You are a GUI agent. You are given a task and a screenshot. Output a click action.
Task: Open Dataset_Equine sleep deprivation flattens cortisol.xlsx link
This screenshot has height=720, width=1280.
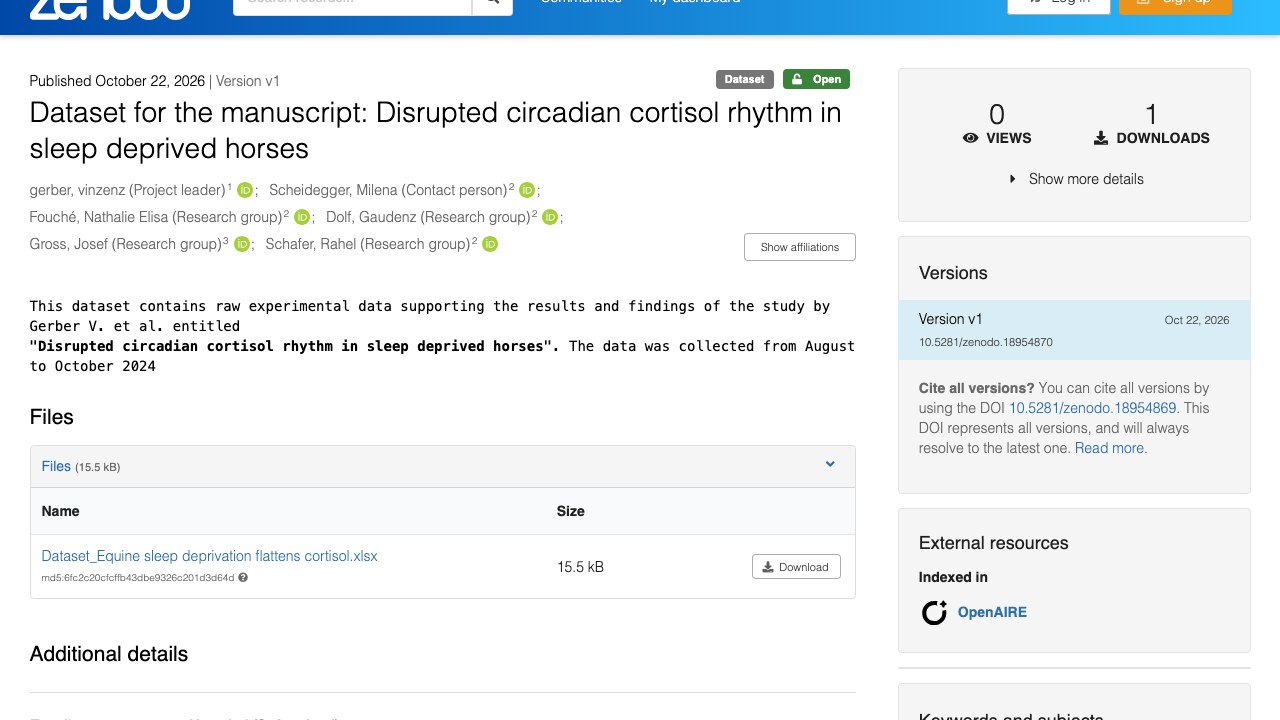210,556
